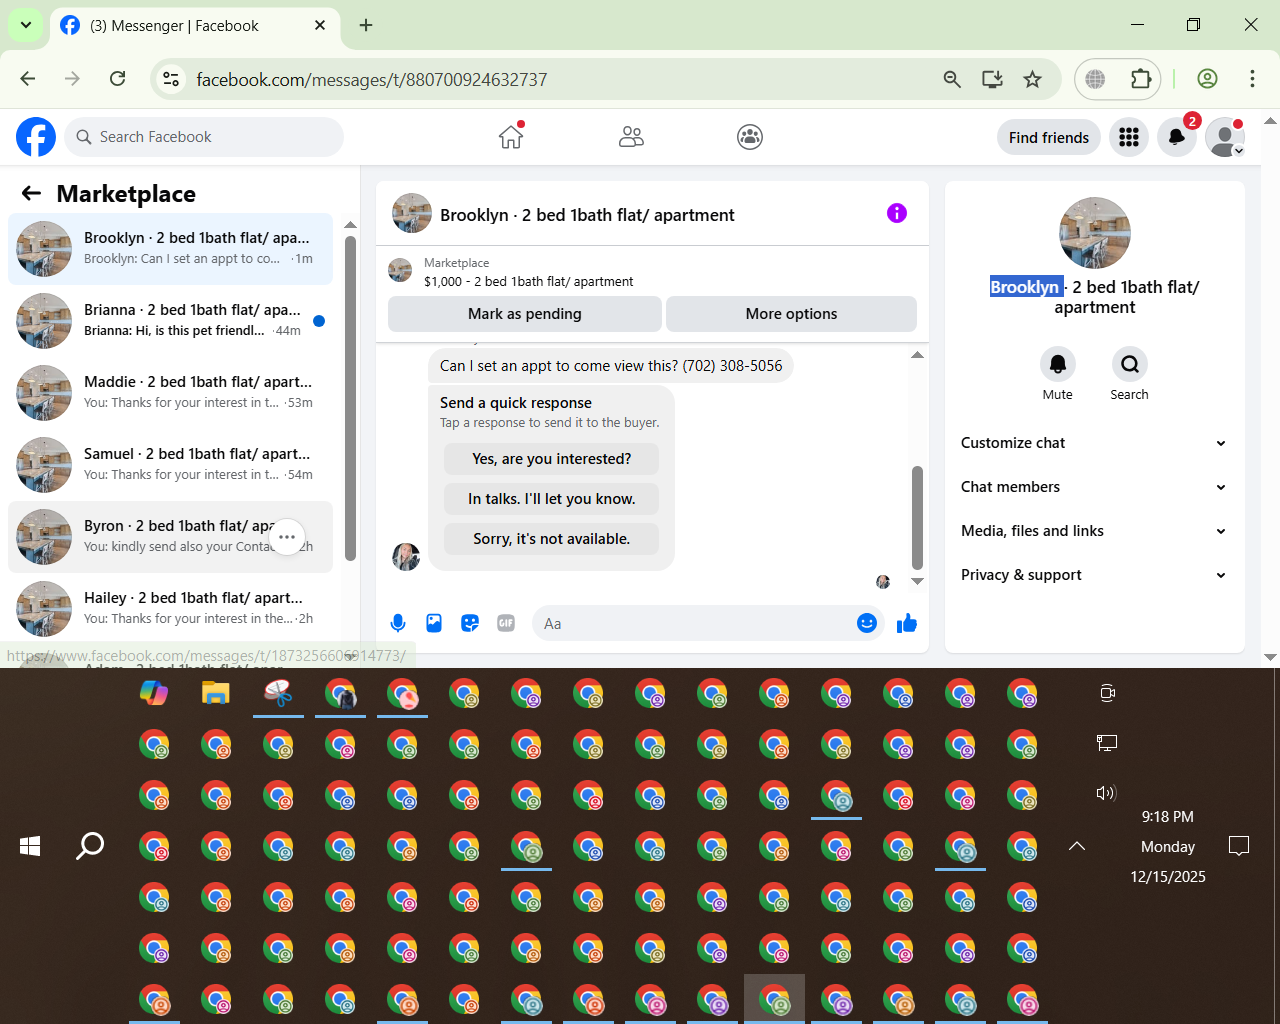Click Mark as pending button

tap(525, 314)
